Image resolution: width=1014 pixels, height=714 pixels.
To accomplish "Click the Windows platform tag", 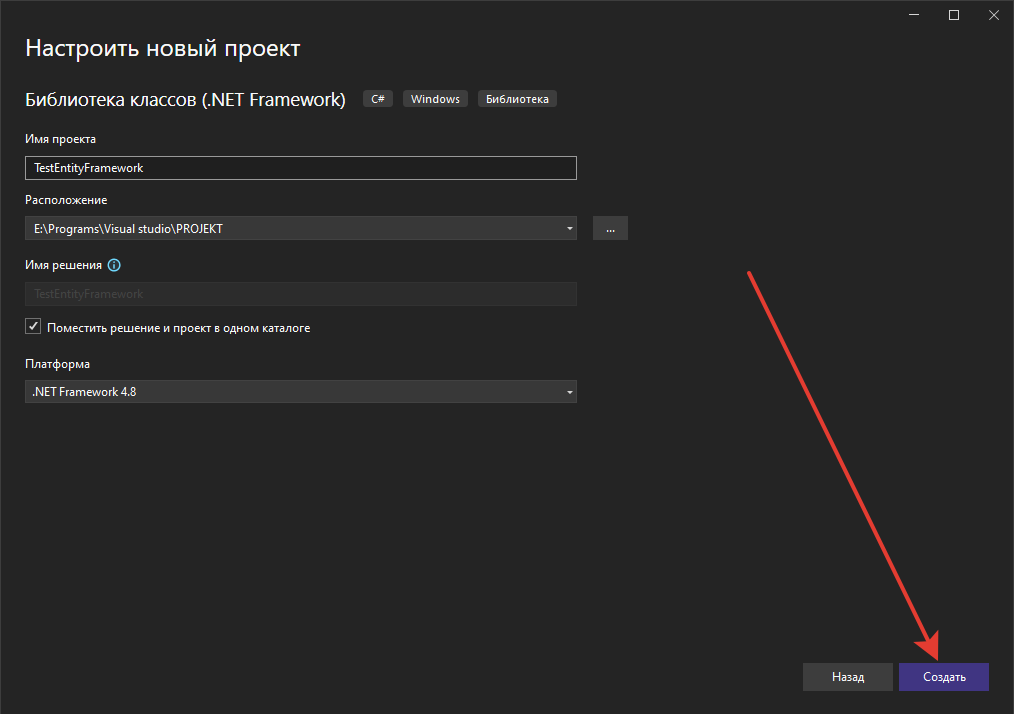I will [x=435, y=99].
